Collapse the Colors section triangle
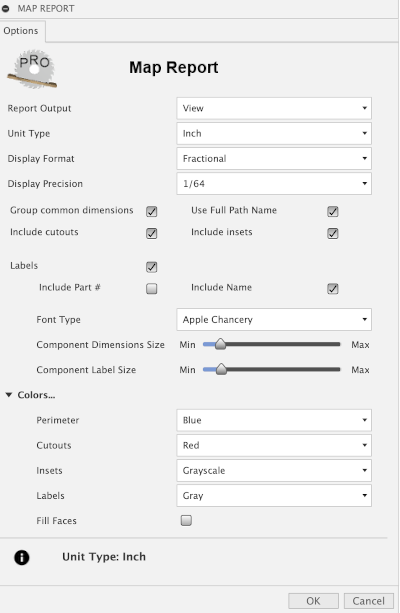Image resolution: width=400 pixels, height=613 pixels. click(x=9, y=395)
